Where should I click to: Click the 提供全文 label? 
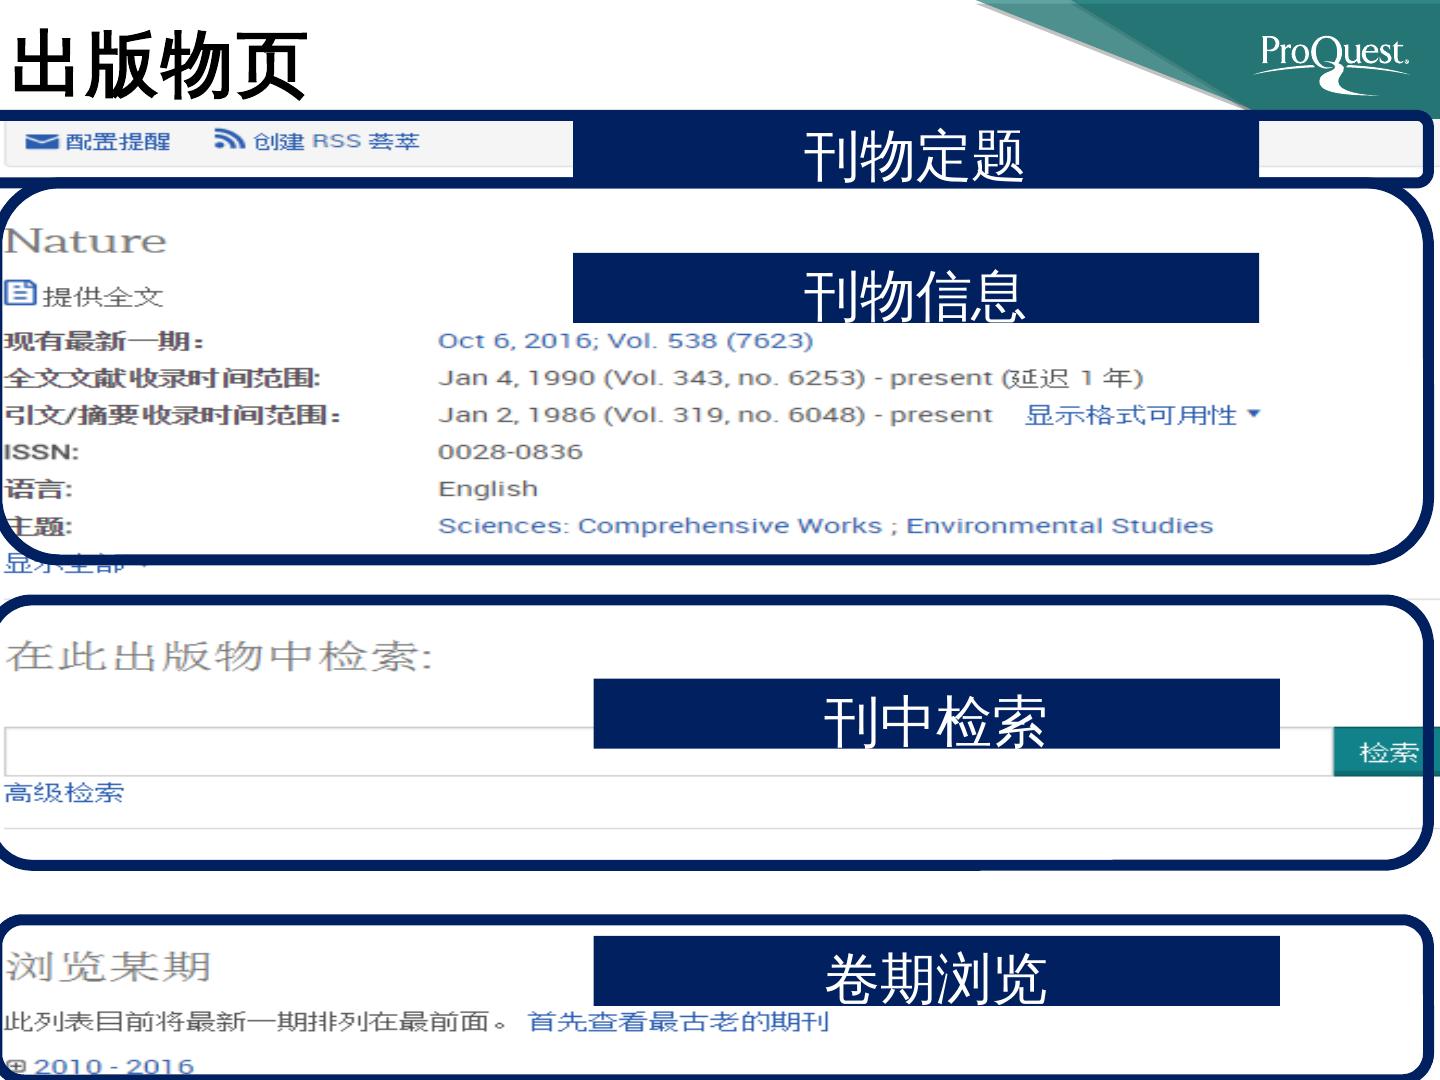pos(102,296)
